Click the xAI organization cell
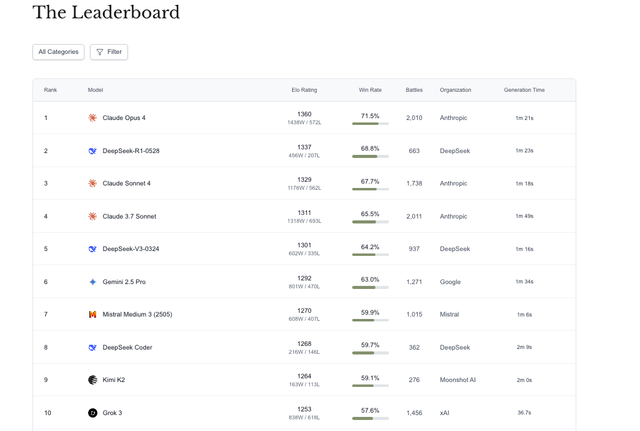Viewport: 640px width, 431px height. coord(444,413)
